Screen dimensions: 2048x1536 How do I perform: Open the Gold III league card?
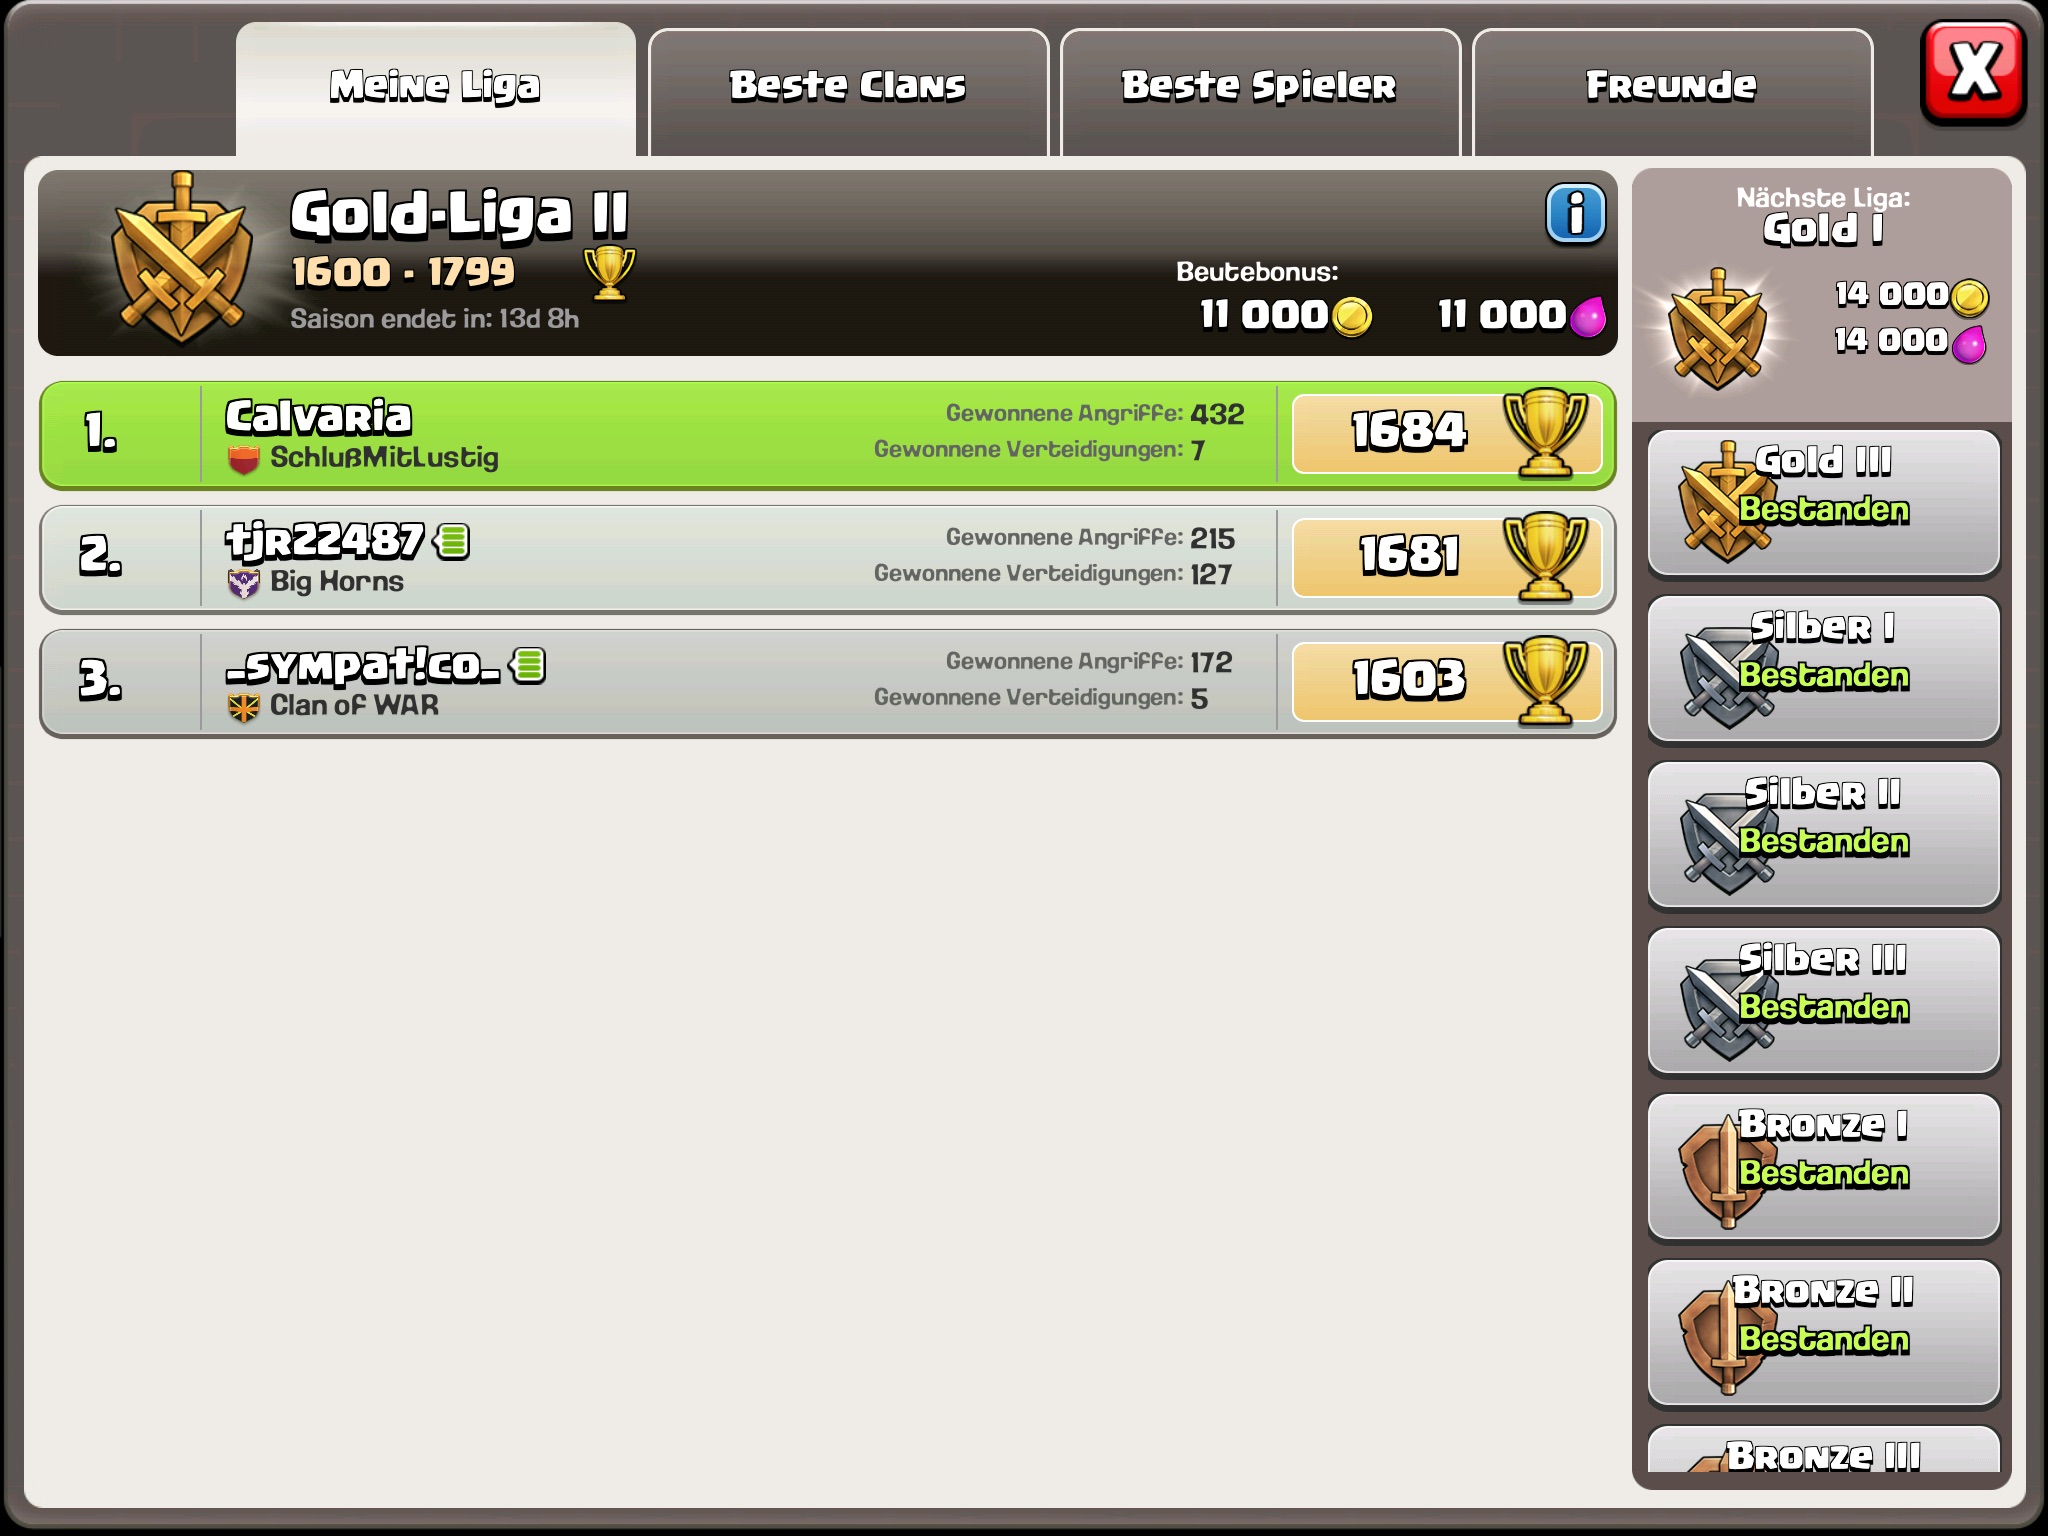[x=1823, y=503]
